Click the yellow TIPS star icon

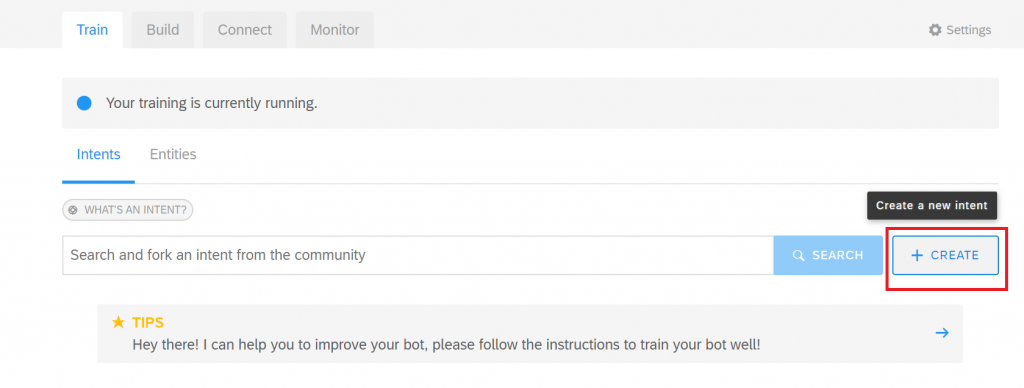[x=118, y=322]
